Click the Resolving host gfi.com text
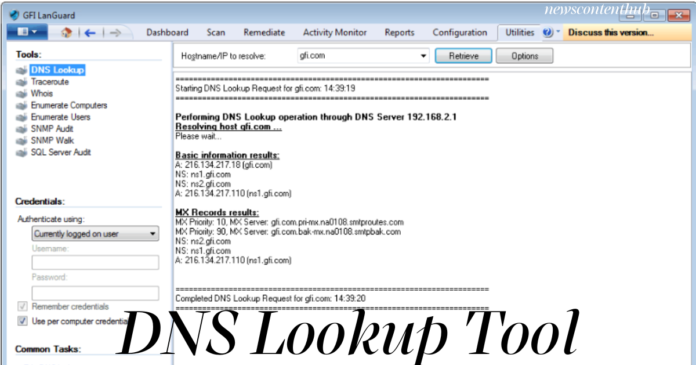Viewport: 696px width, 365px height. click(228, 127)
